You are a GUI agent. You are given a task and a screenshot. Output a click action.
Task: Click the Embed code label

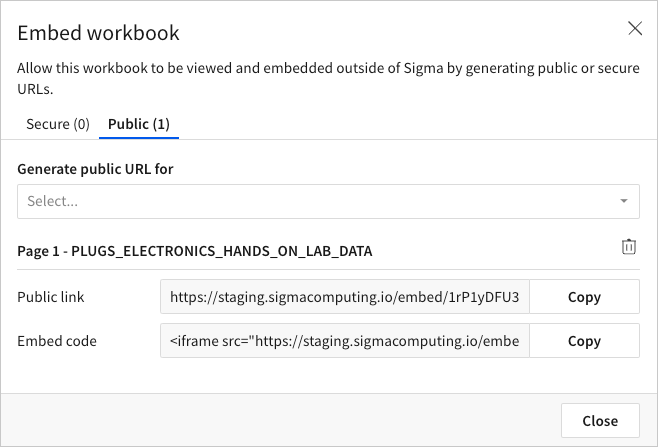click(57, 341)
